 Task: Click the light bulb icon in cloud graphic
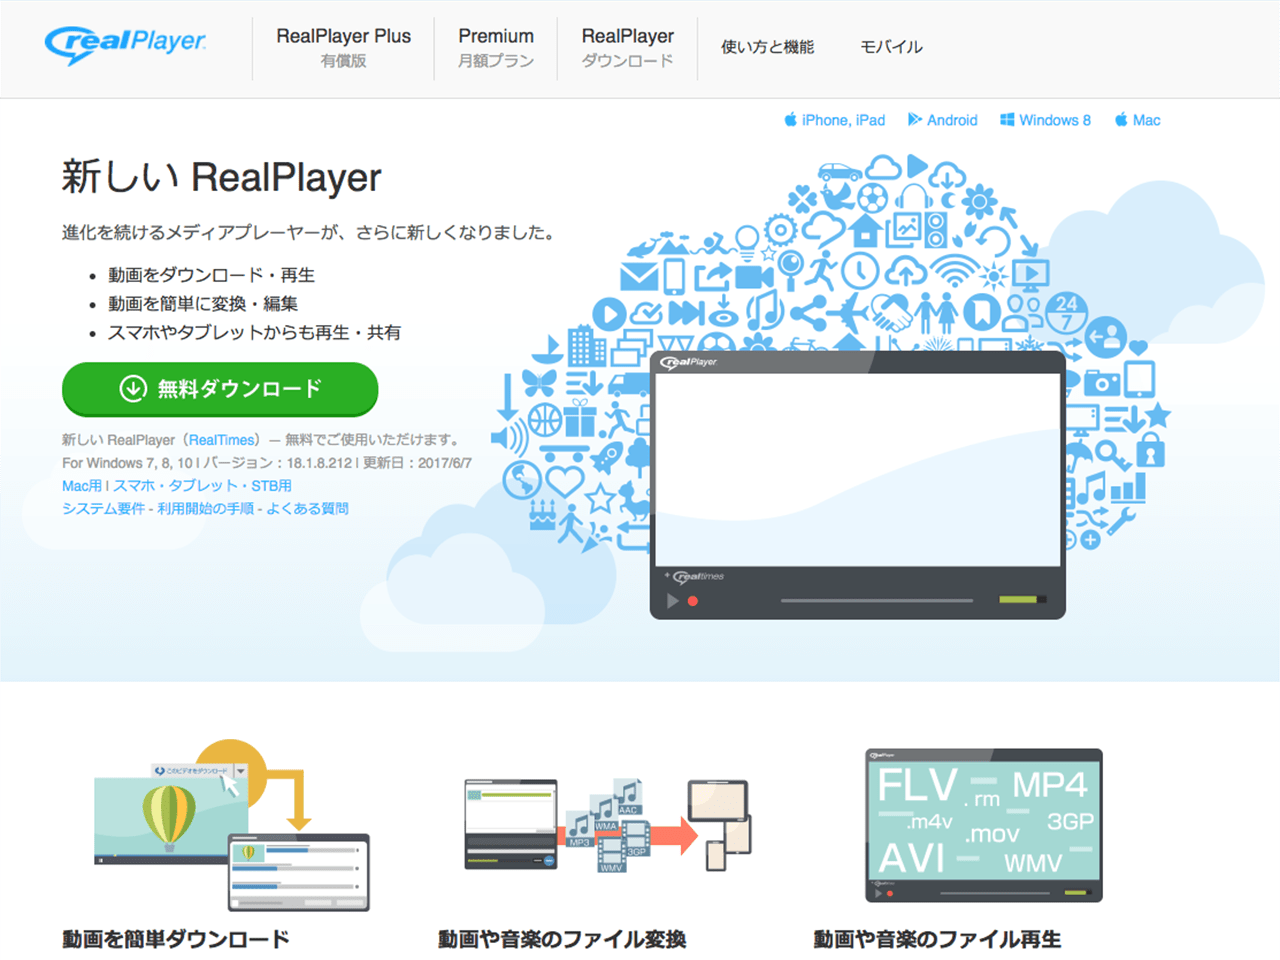pos(747,243)
